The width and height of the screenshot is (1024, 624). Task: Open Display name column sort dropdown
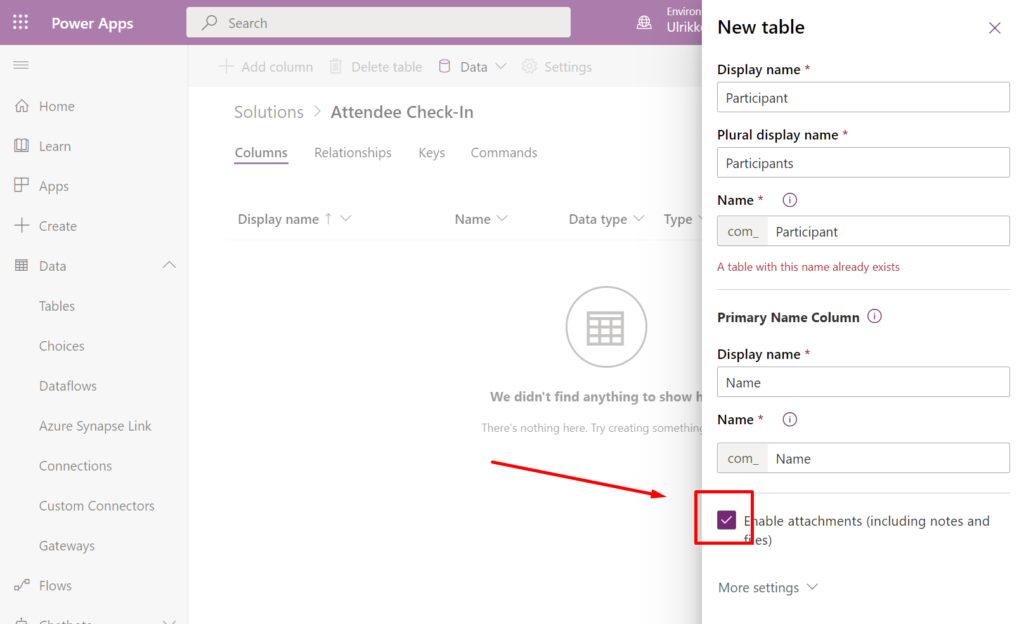point(346,219)
